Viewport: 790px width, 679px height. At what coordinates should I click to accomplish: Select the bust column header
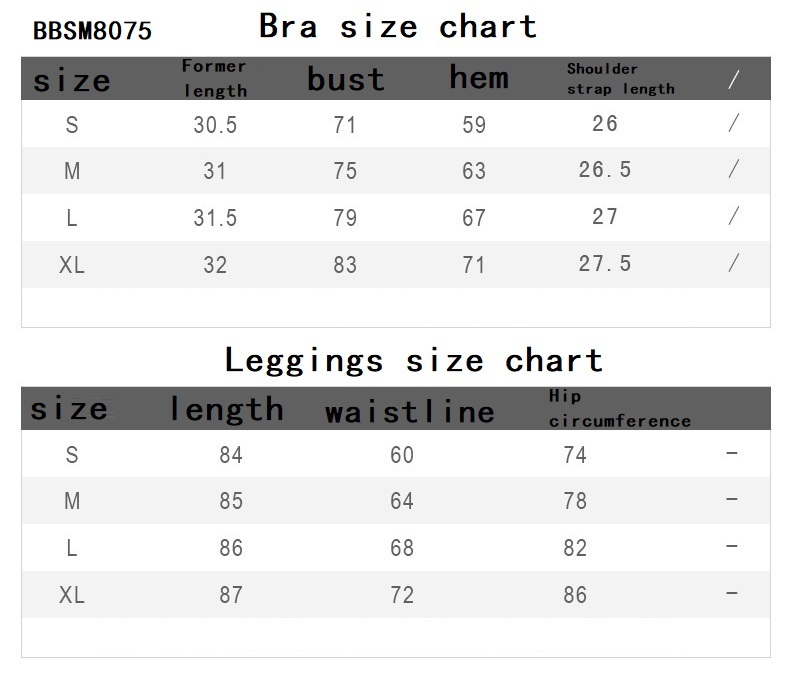point(346,79)
